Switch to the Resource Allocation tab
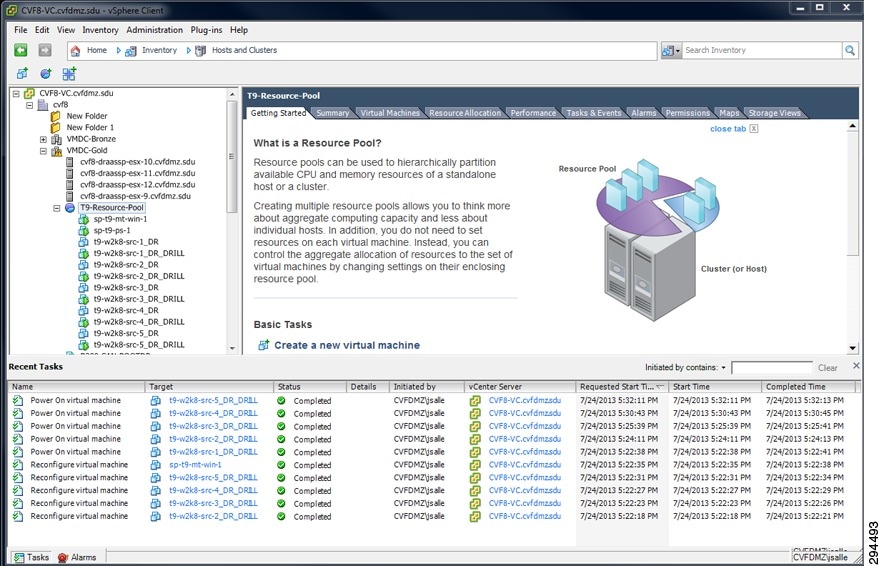Screen dimensions: 879x566 [x=465, y=113]
